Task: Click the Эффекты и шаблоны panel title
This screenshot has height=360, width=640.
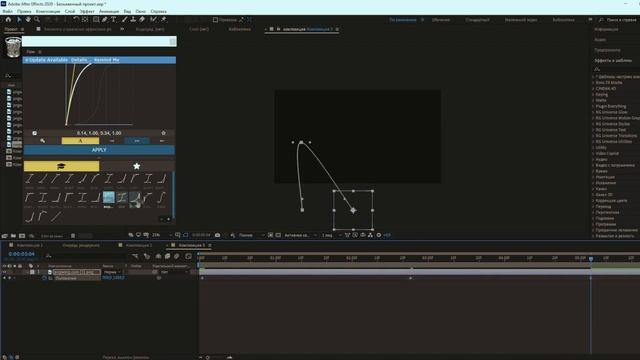Action: (x=613, y=60)
